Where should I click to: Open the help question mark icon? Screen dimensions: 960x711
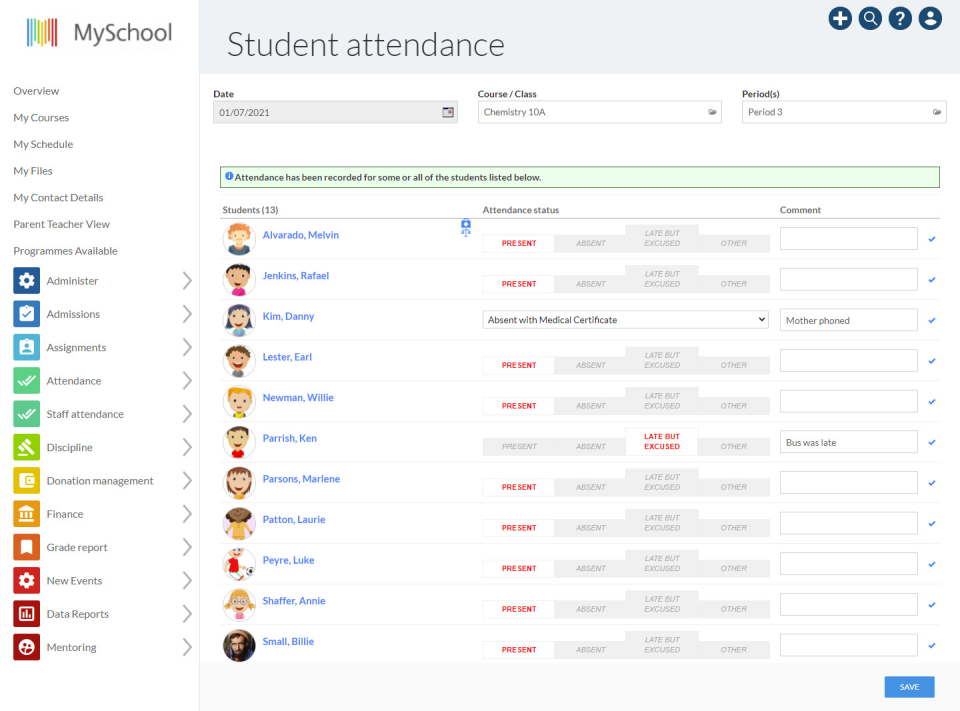(900, 18)
